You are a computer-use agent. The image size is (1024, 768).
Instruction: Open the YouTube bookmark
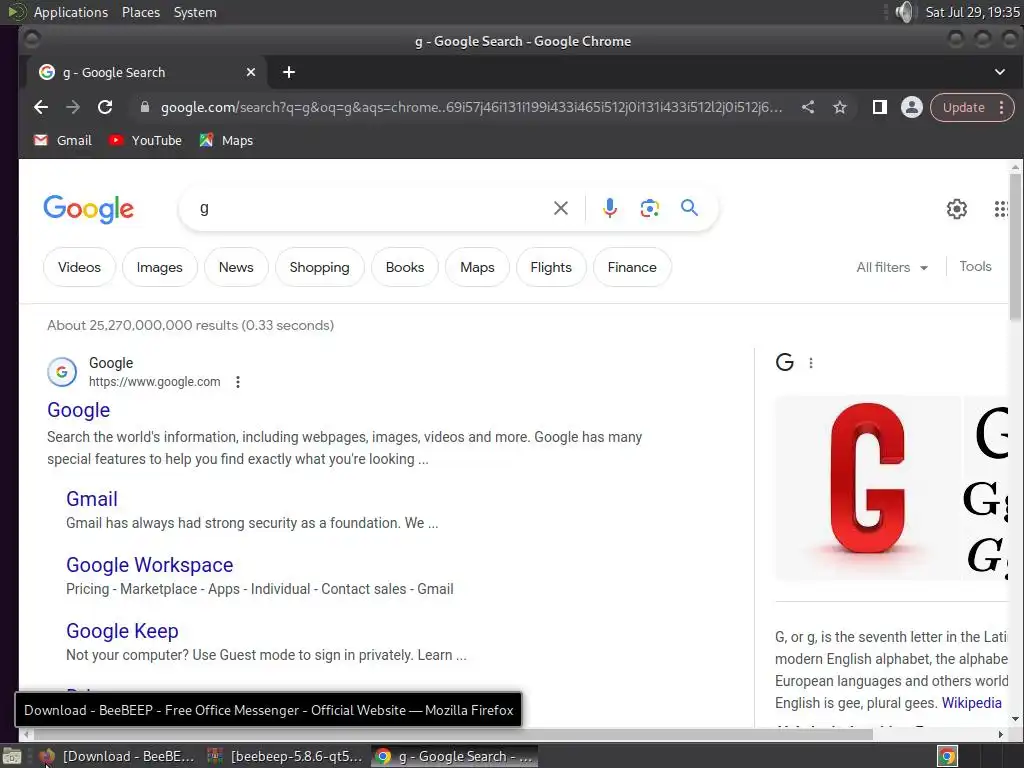click(x=145, y=140)
